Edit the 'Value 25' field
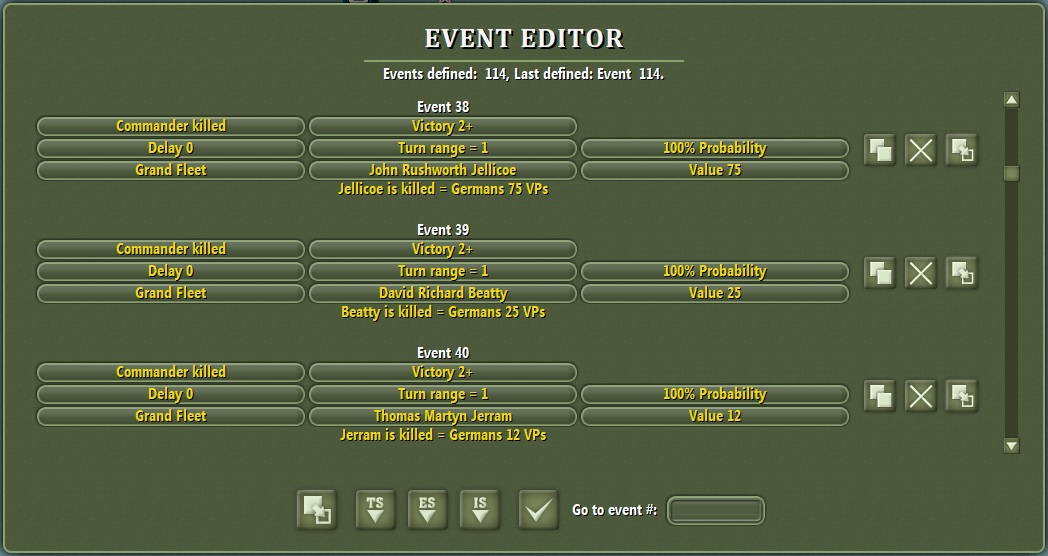 (x=714, y=293)
